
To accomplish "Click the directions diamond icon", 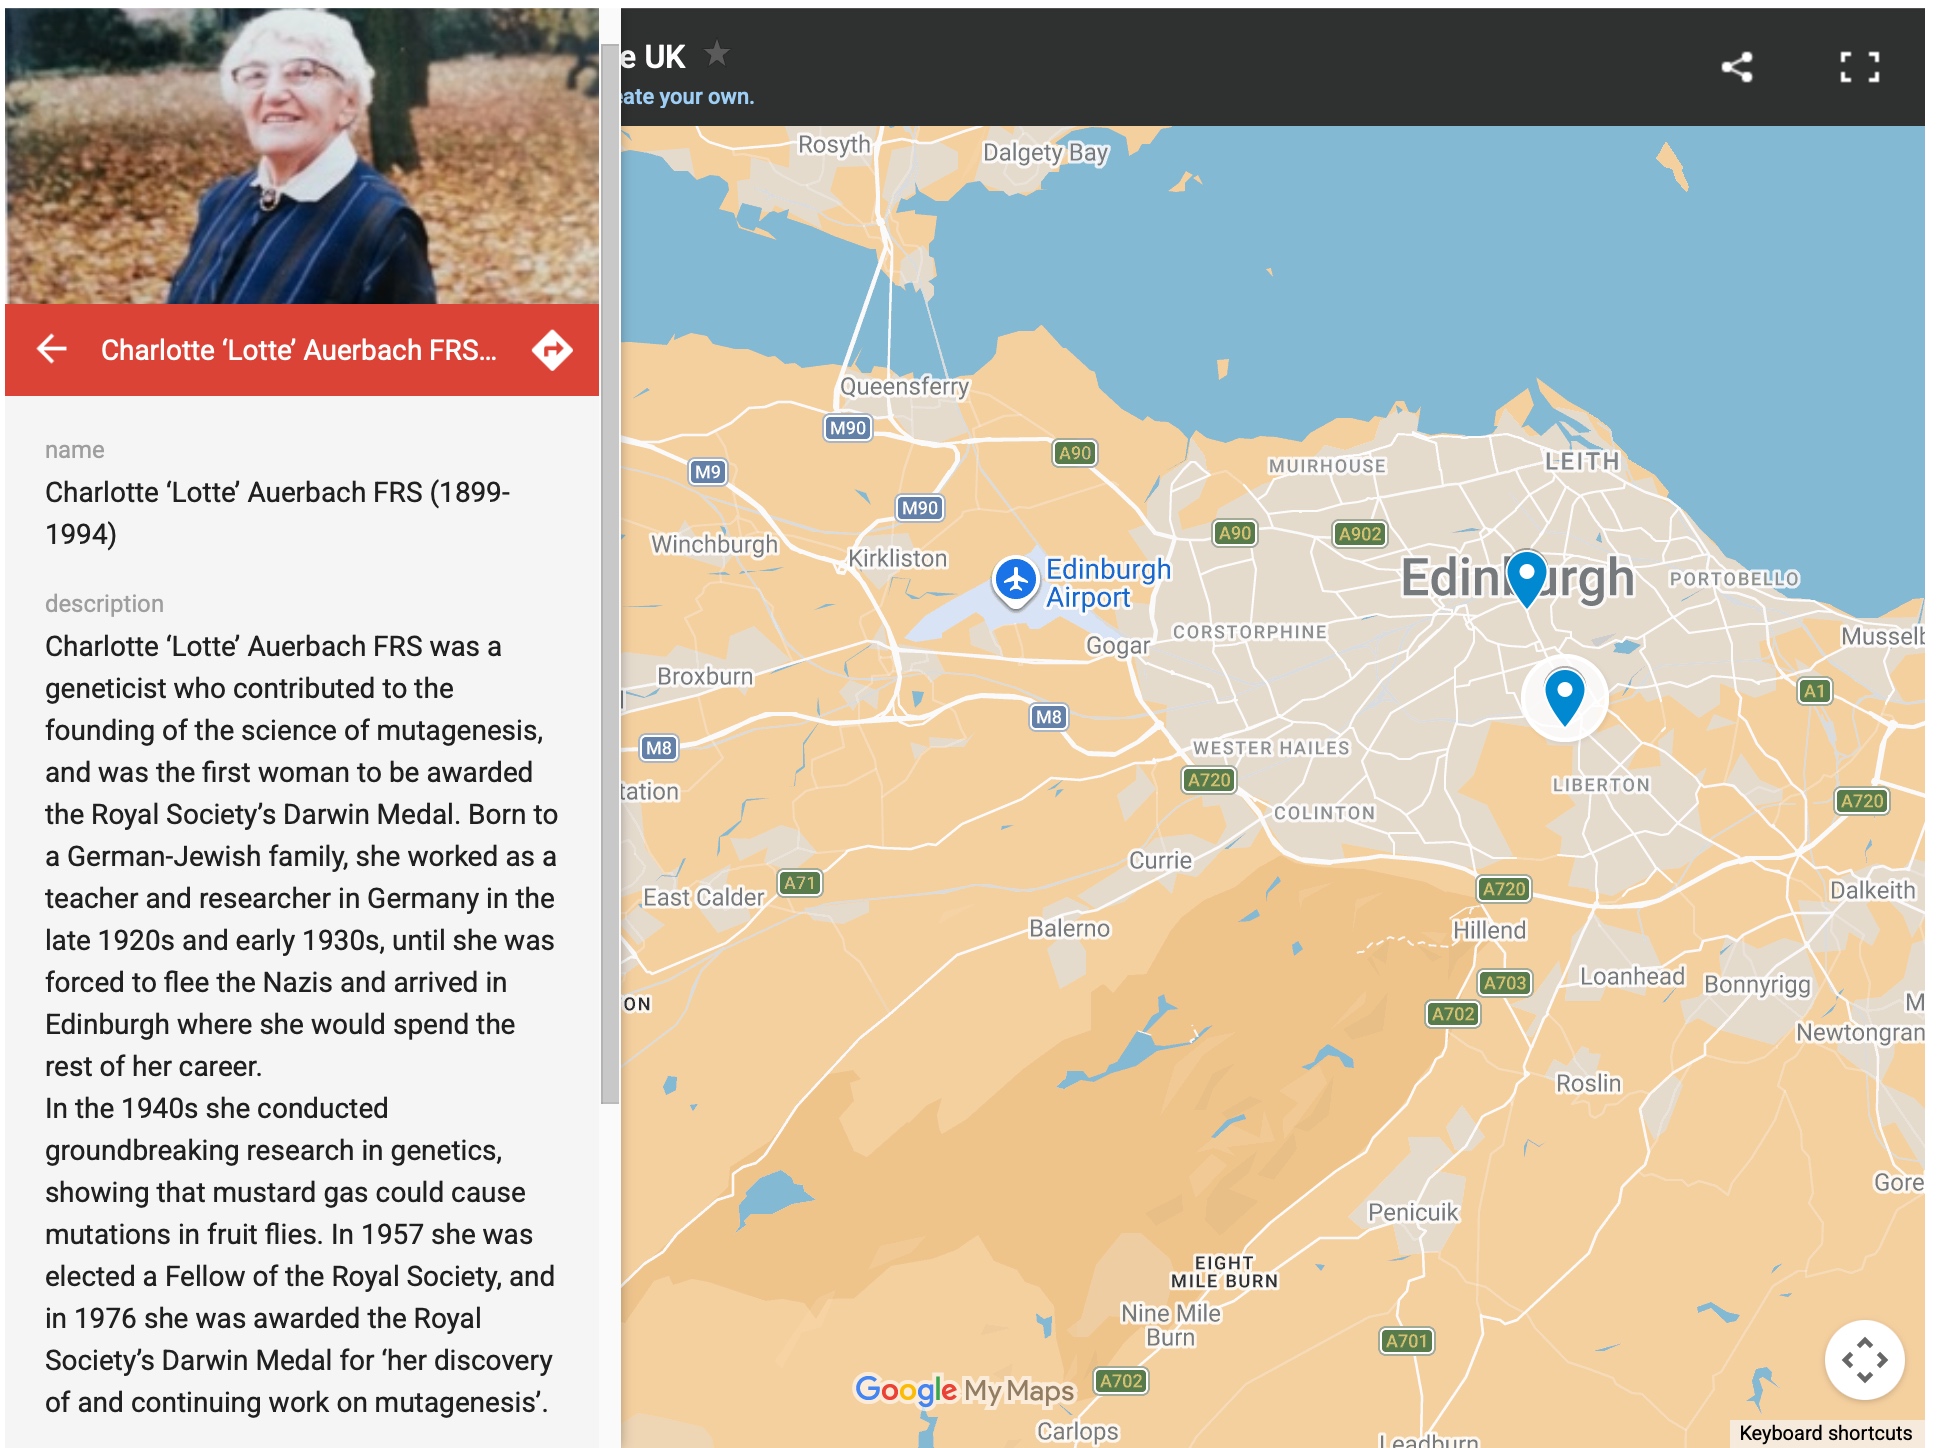I will pyautogui.click(x=552, y=349).
